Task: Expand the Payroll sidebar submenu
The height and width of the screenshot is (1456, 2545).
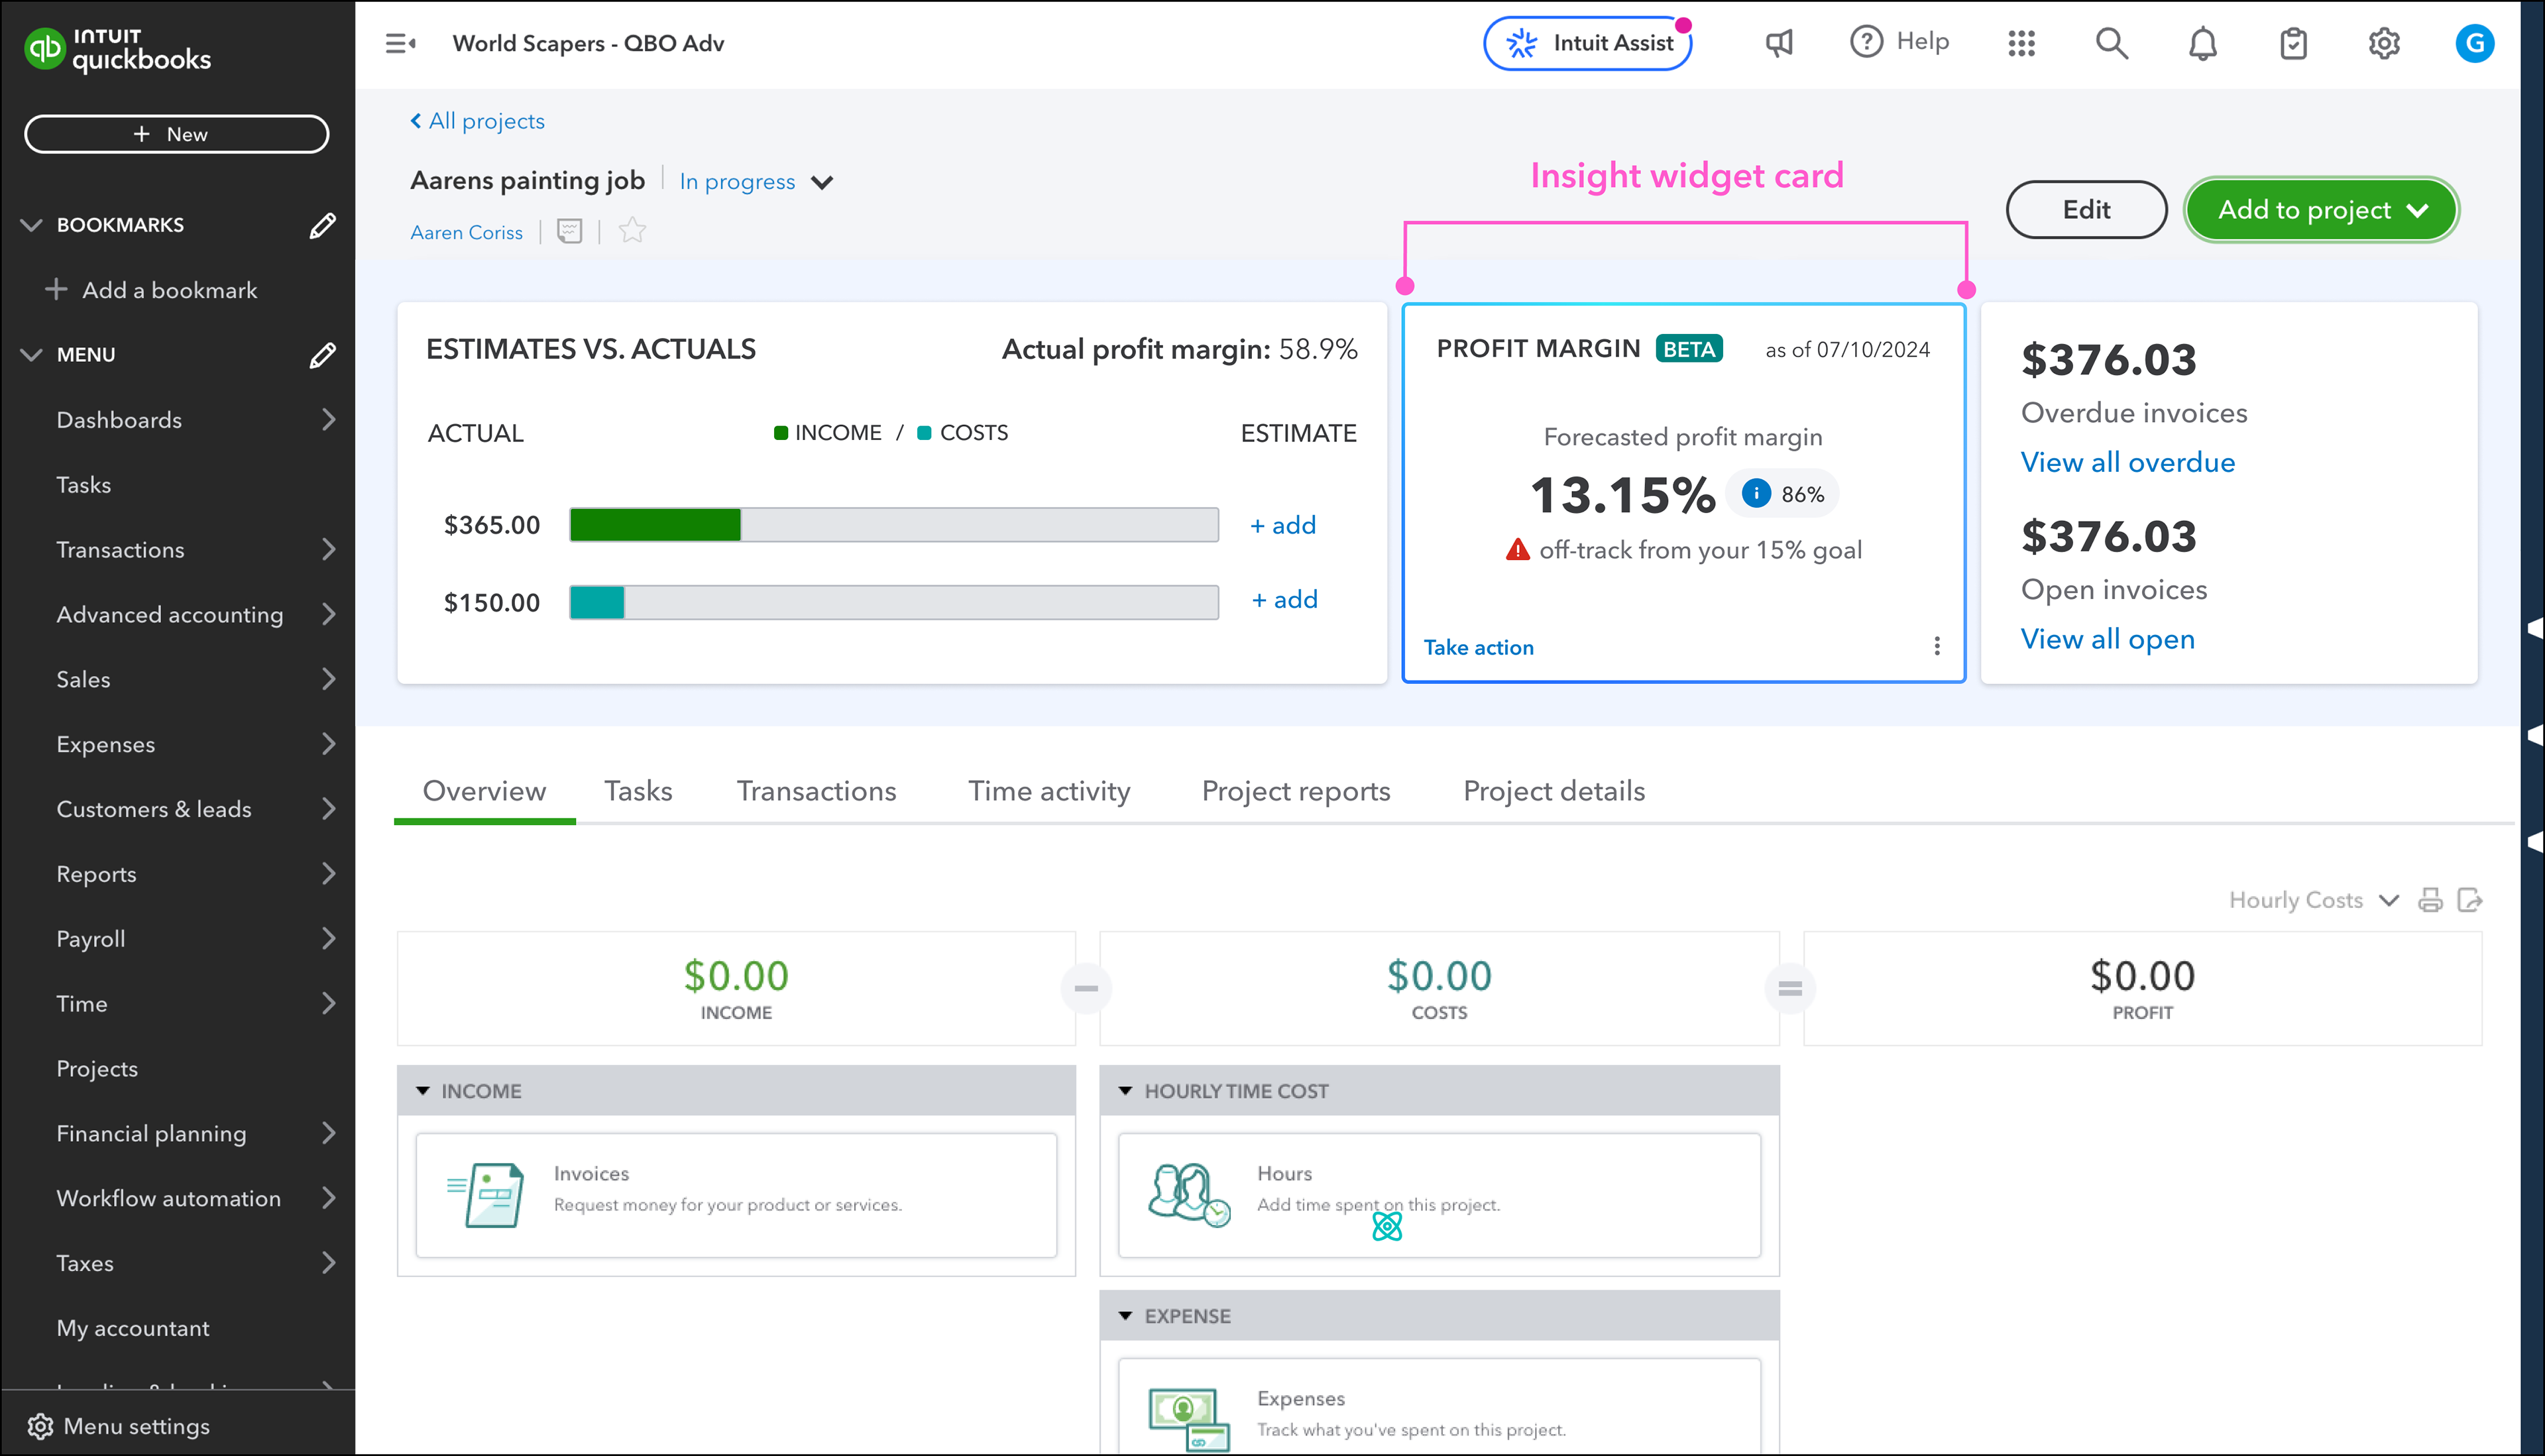Action: pyautogui.click(x=328, y=939)
